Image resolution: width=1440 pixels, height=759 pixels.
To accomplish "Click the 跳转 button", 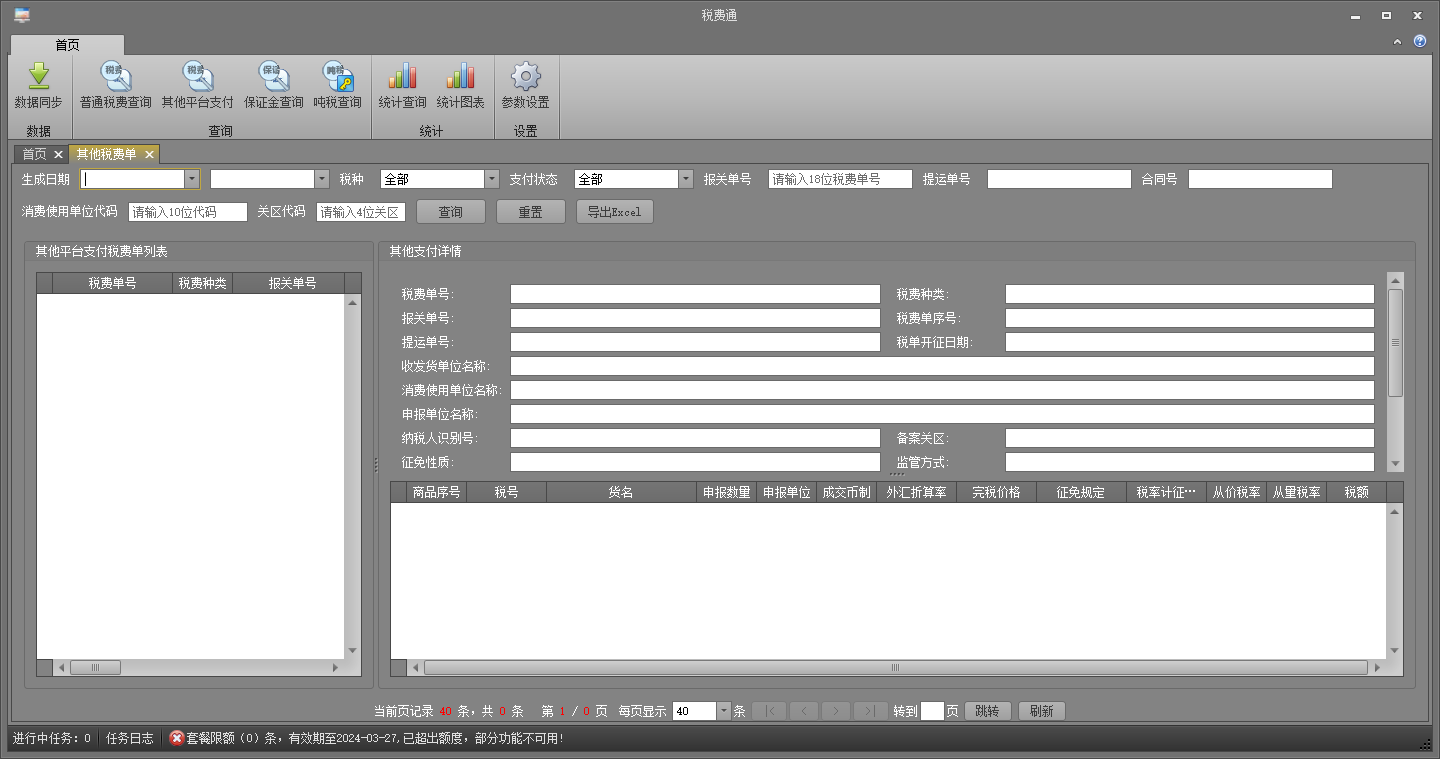I will (988, 711).
